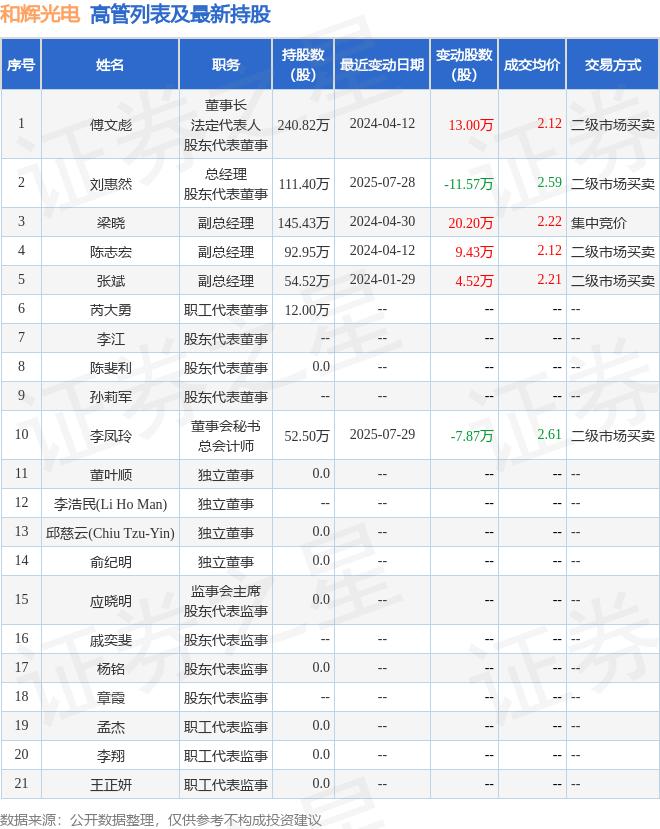Click the 数据来源 footer note
Image resolution: width=660 pixels, height=829 pixels.
[x=161, y=820]
